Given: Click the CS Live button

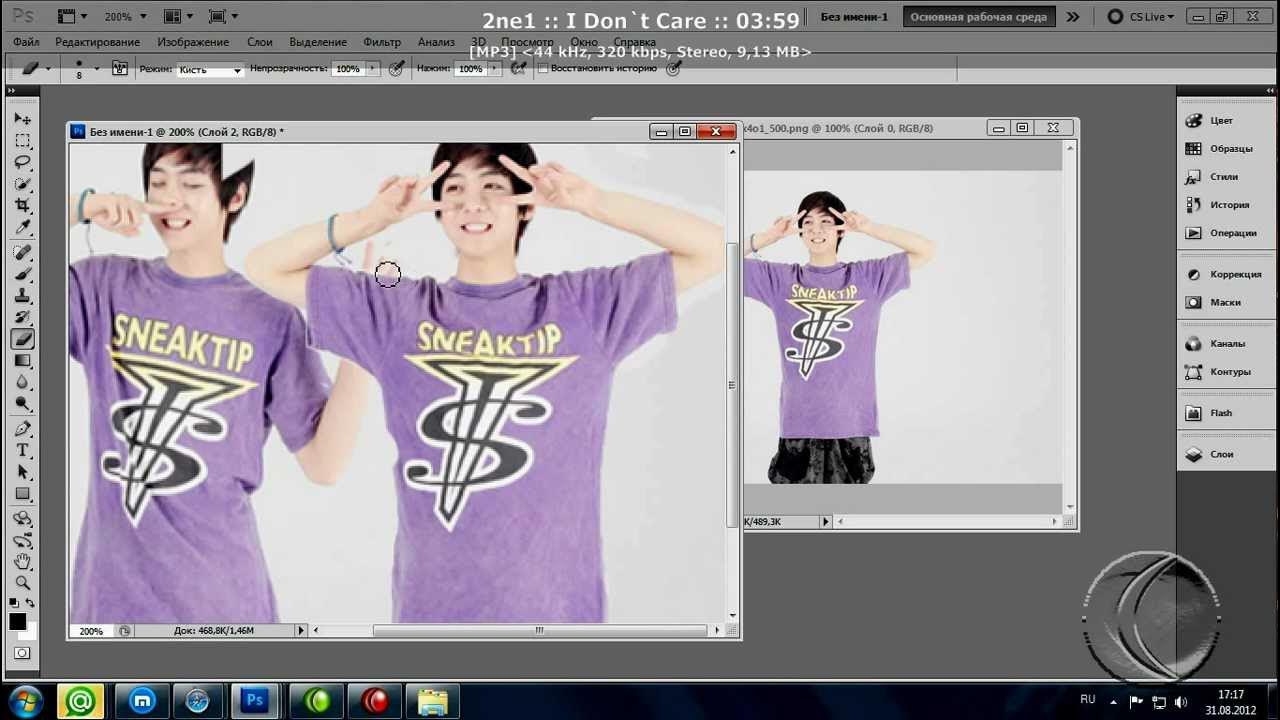Looking at the screenshot, I should click(1143, 17).
